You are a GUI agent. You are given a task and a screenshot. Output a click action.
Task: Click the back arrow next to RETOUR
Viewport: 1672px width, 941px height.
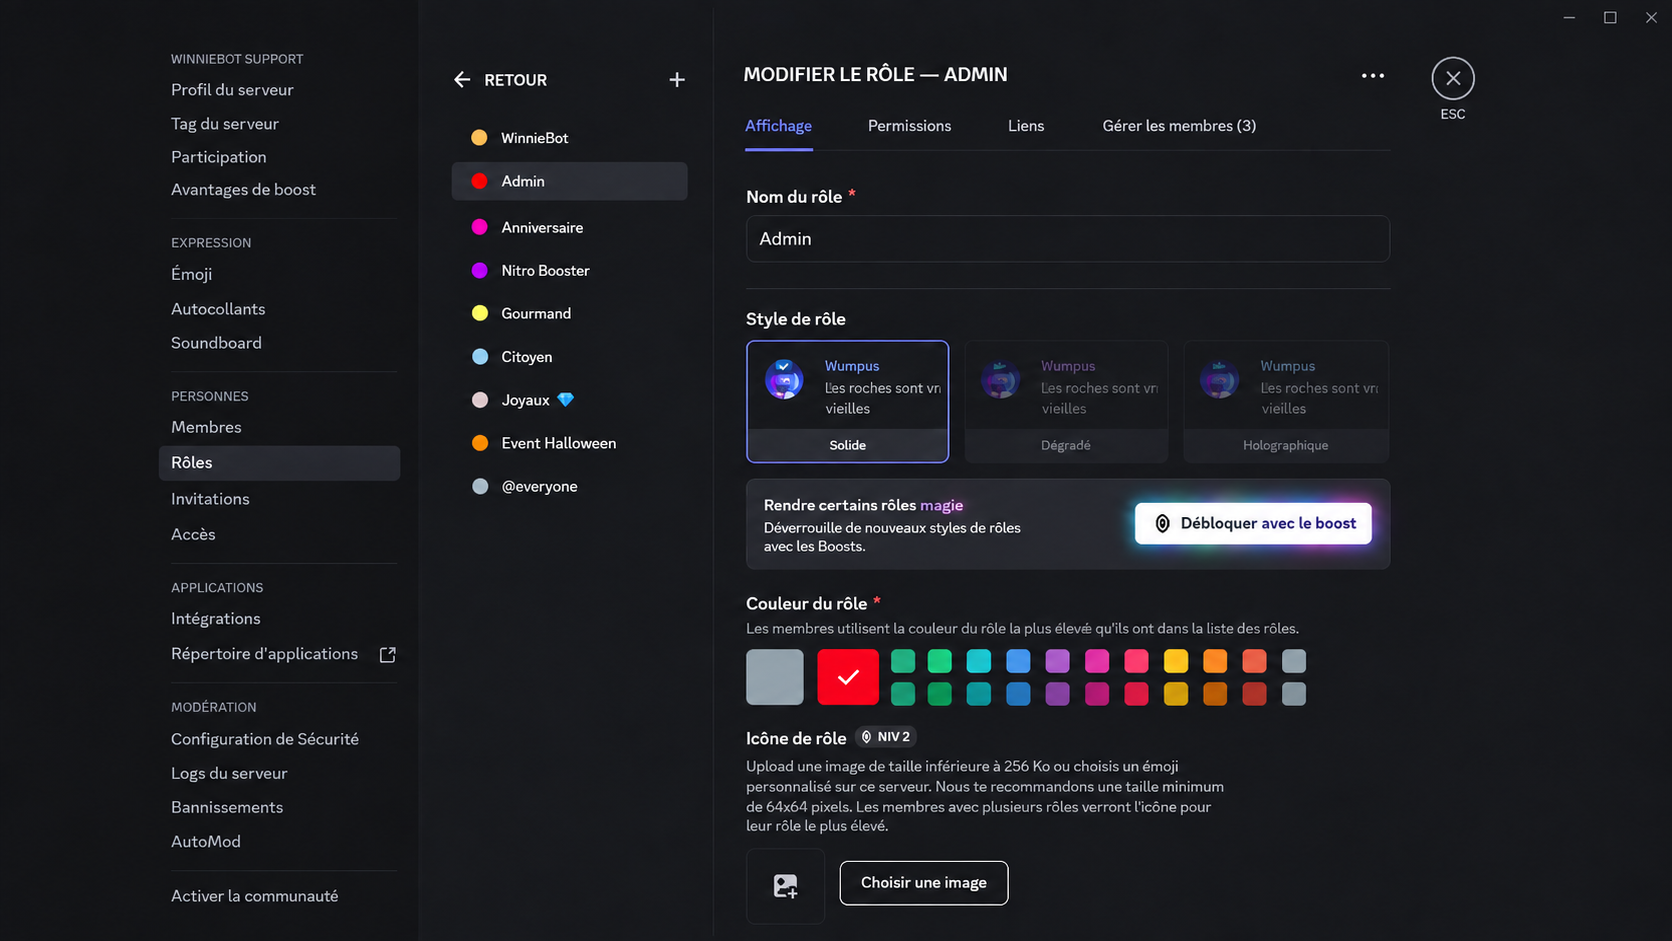coord(462,80)
